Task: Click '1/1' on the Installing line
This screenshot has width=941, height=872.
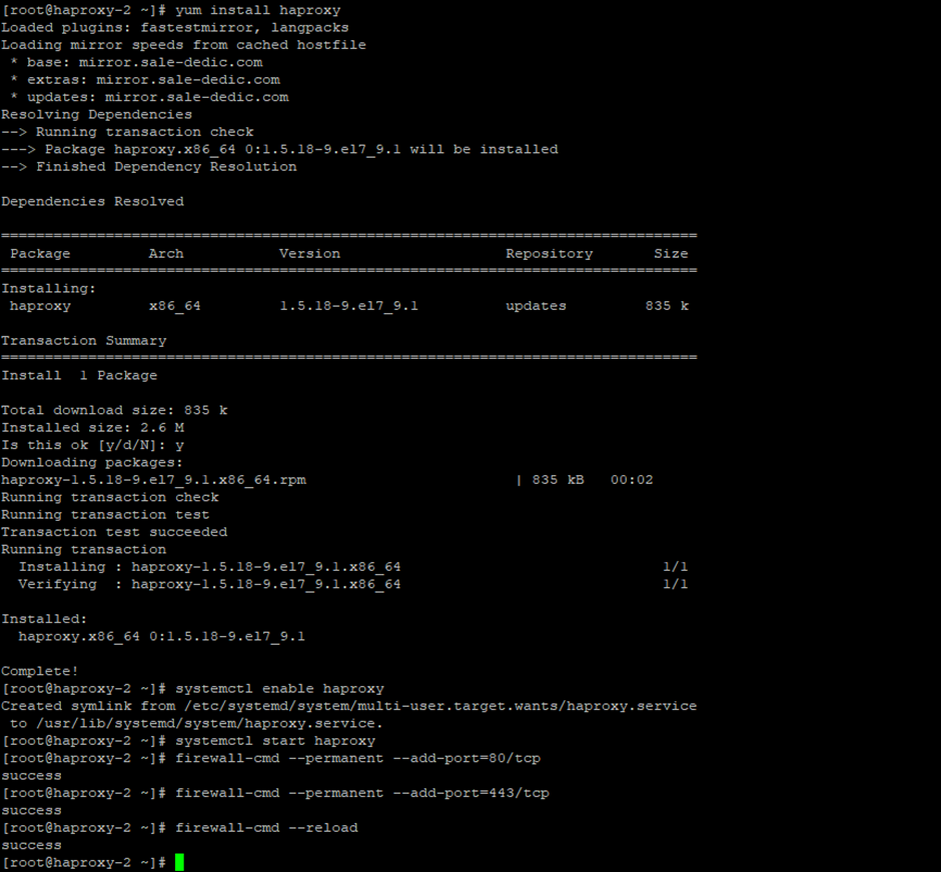Action: point(675,567)
